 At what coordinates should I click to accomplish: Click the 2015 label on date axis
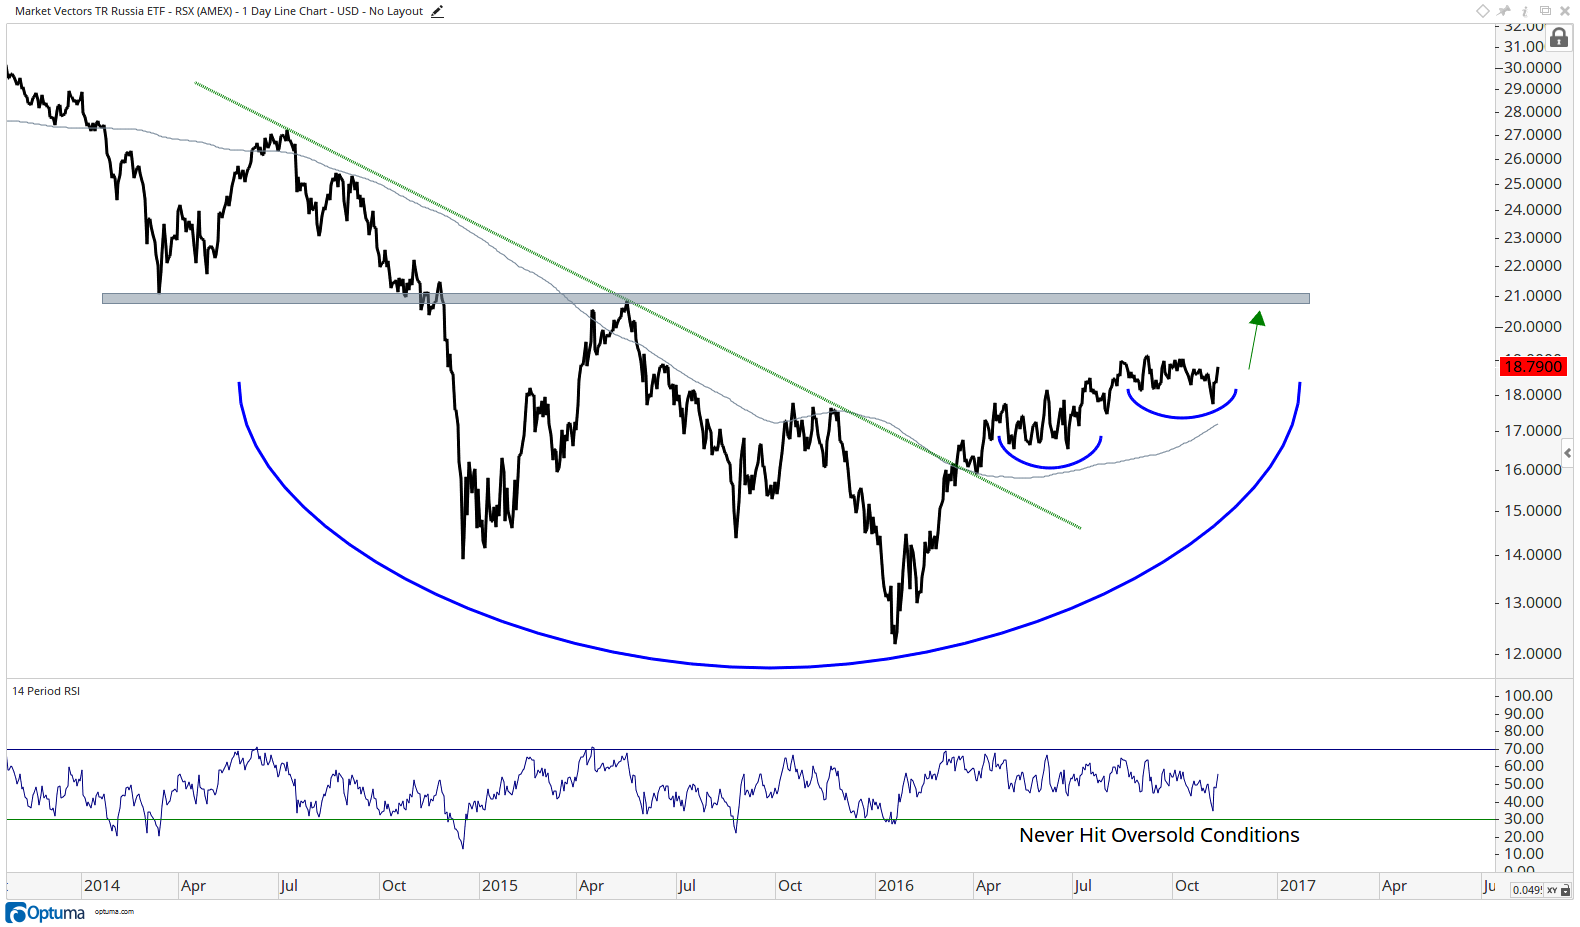(499, 886)
